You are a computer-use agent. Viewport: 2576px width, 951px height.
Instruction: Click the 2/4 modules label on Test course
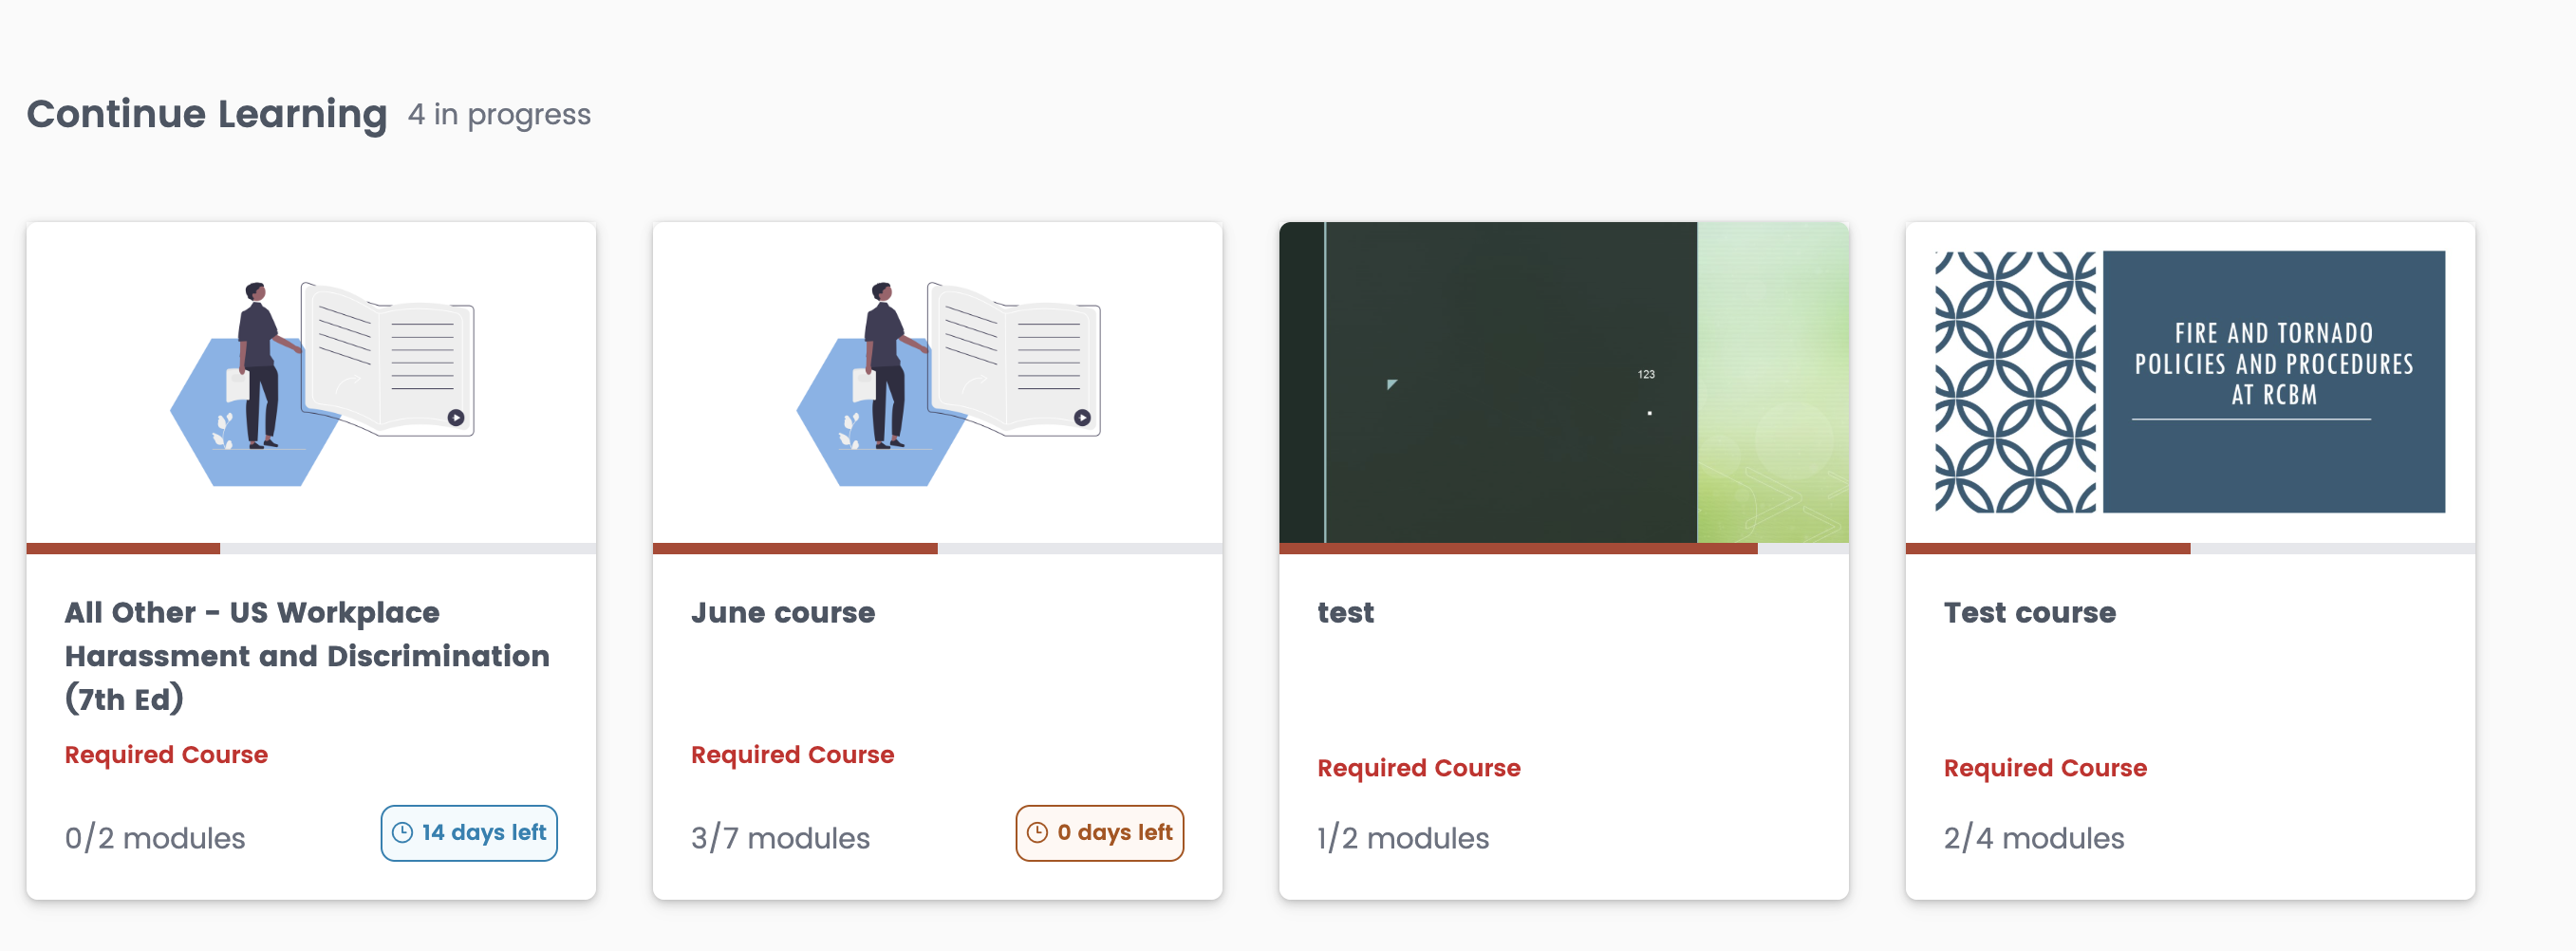coord(2033,838)
